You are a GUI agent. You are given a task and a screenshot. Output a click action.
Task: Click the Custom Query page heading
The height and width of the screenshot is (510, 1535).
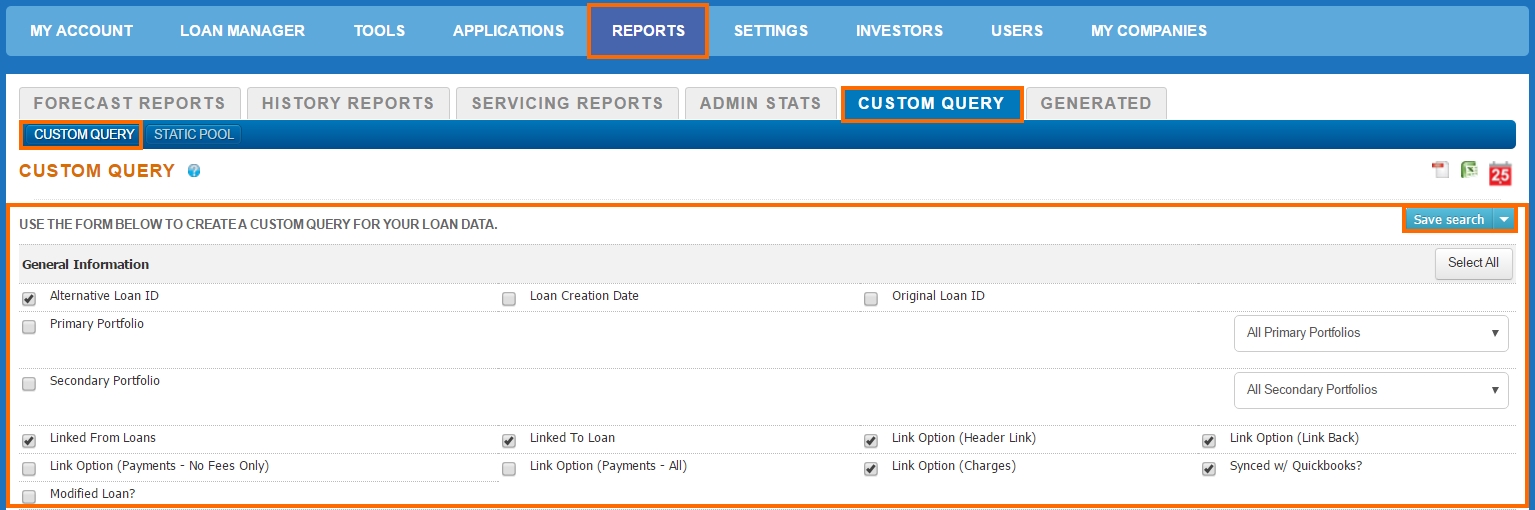click(x=97, y=171)
